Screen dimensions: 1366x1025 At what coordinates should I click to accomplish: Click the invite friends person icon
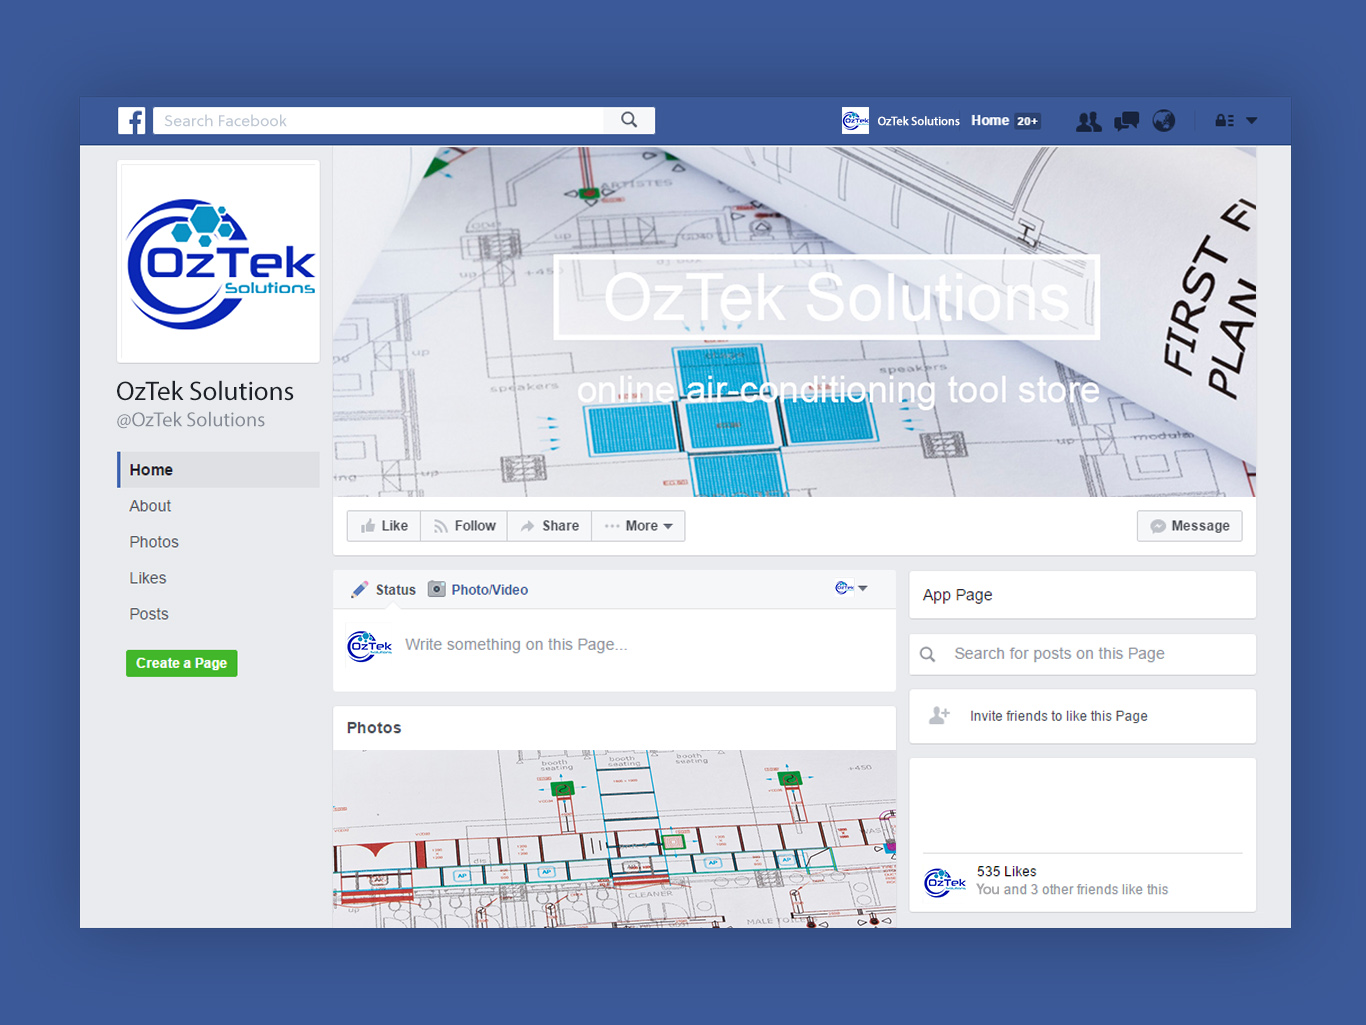[x=939, y=715]
